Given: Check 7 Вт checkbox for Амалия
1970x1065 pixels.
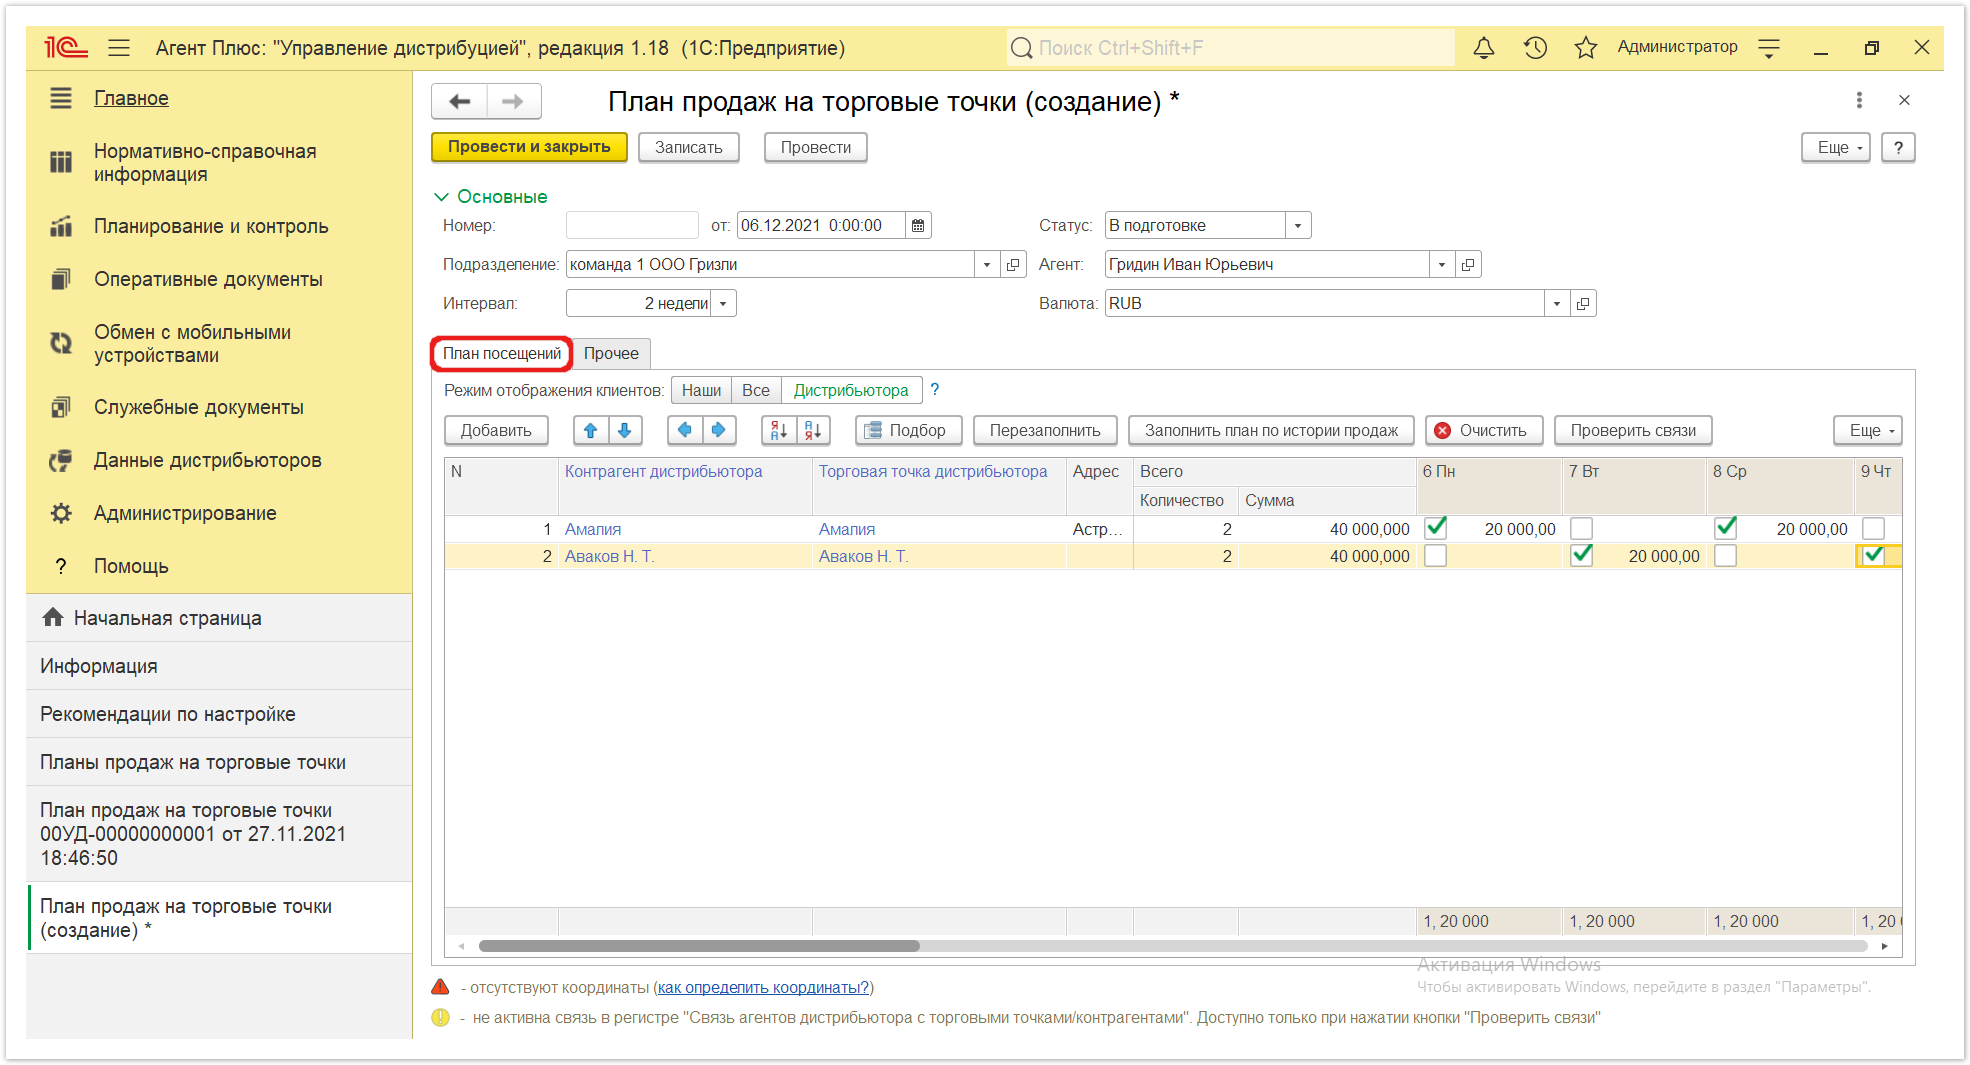Looking at the screenshot, I should coord(1582,528).
